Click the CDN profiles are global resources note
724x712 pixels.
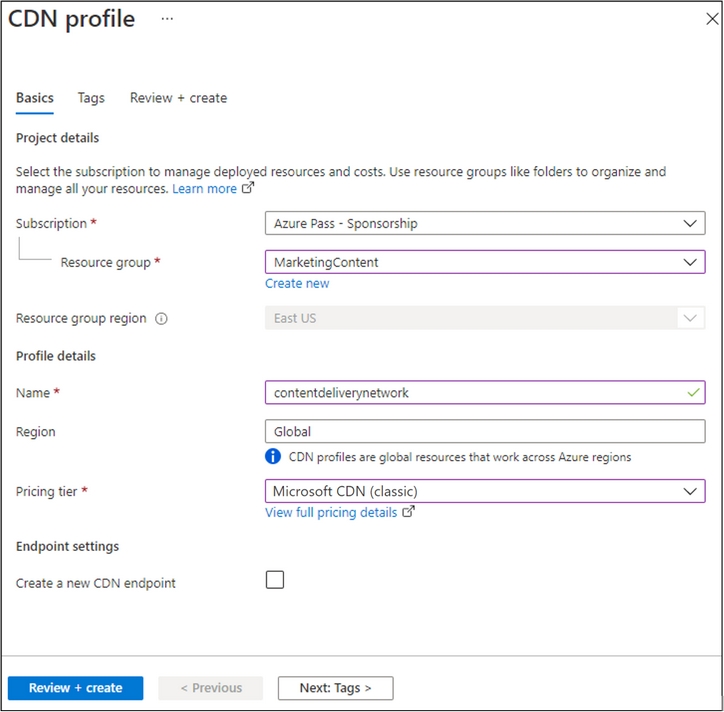point(459,457)
